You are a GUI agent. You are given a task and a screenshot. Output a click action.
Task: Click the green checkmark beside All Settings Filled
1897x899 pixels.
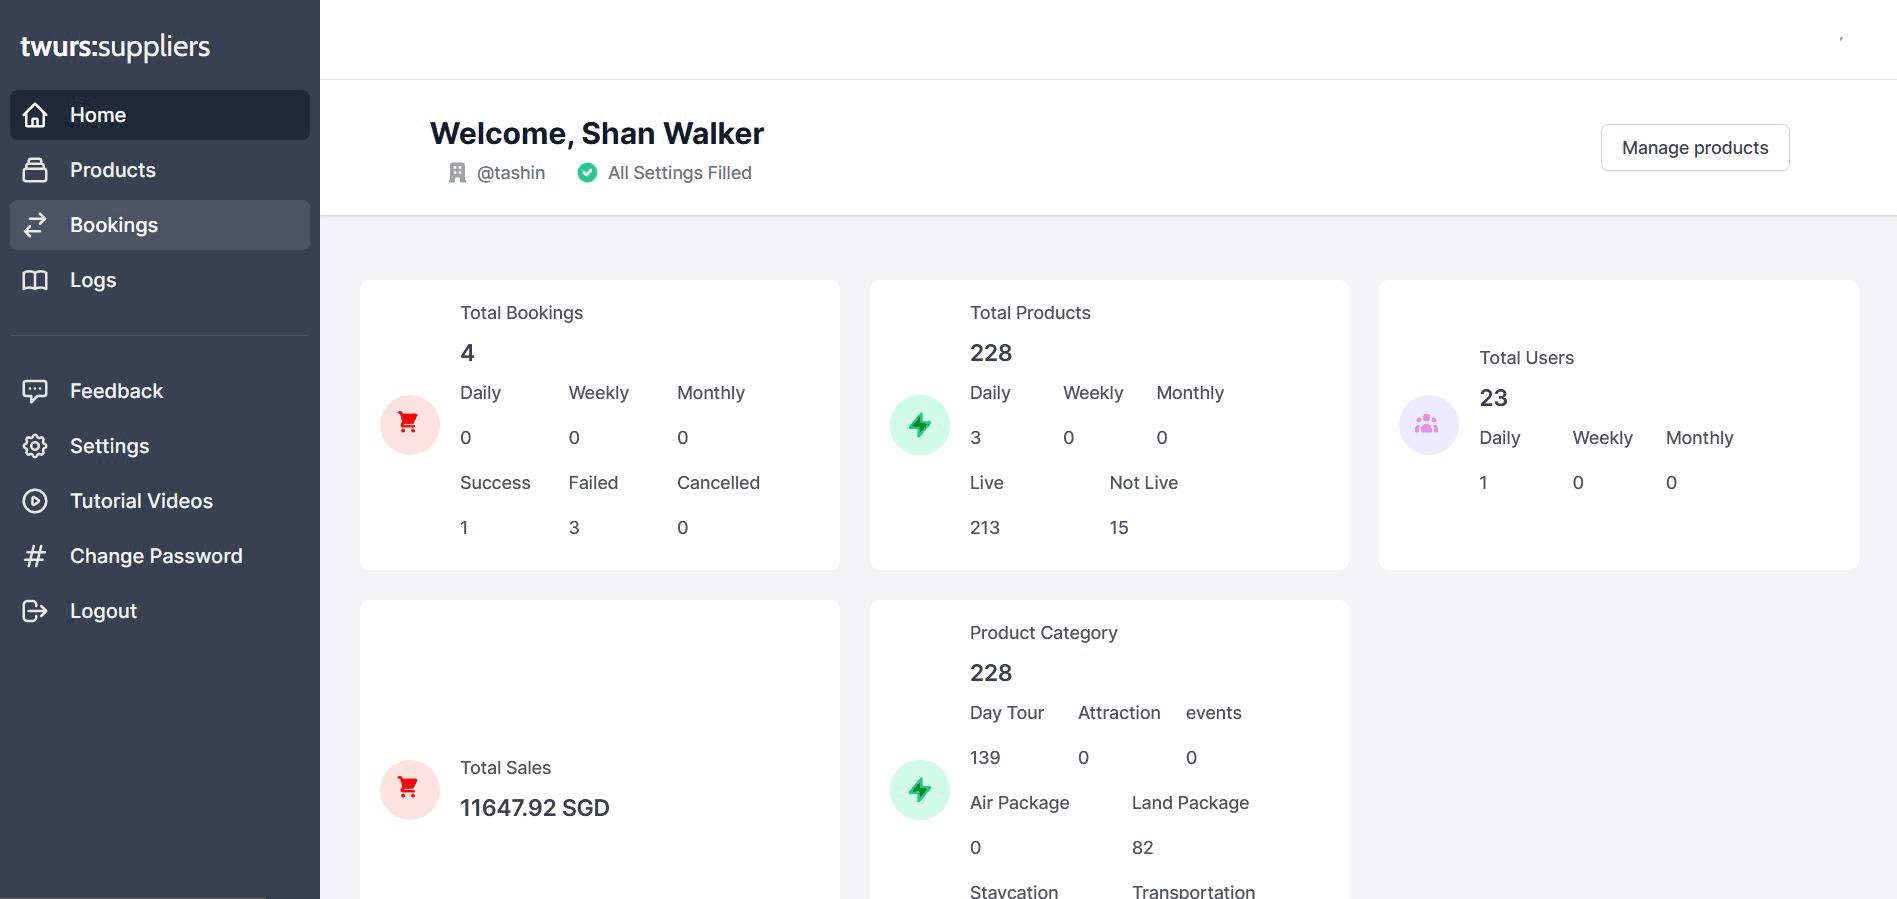tap(587, 173)
